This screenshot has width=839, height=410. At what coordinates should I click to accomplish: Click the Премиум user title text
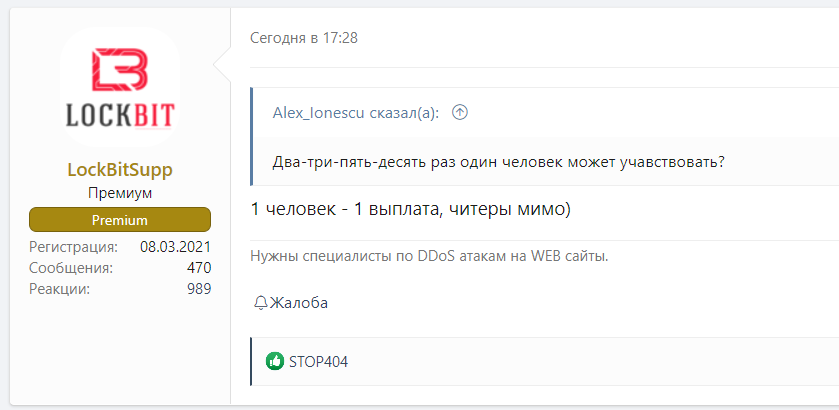pos(120,193)
